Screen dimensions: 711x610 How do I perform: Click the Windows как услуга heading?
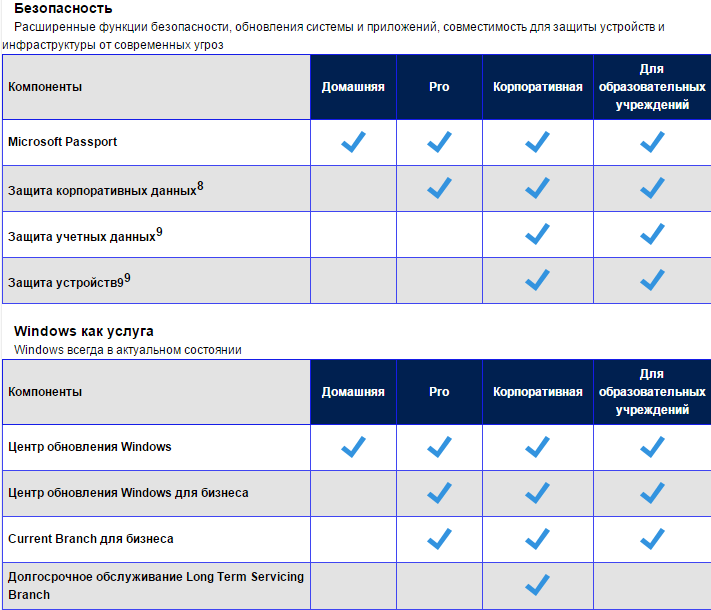click(84, 331)
